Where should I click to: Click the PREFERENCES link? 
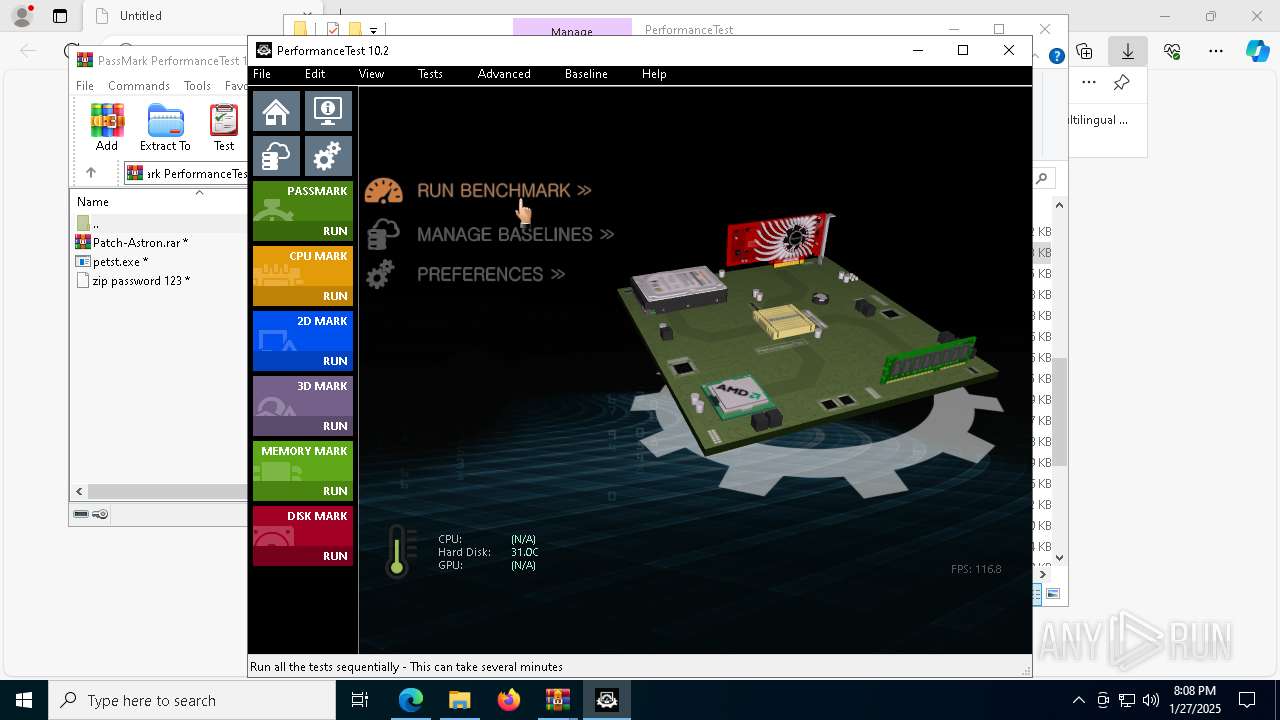pos(491,274)
